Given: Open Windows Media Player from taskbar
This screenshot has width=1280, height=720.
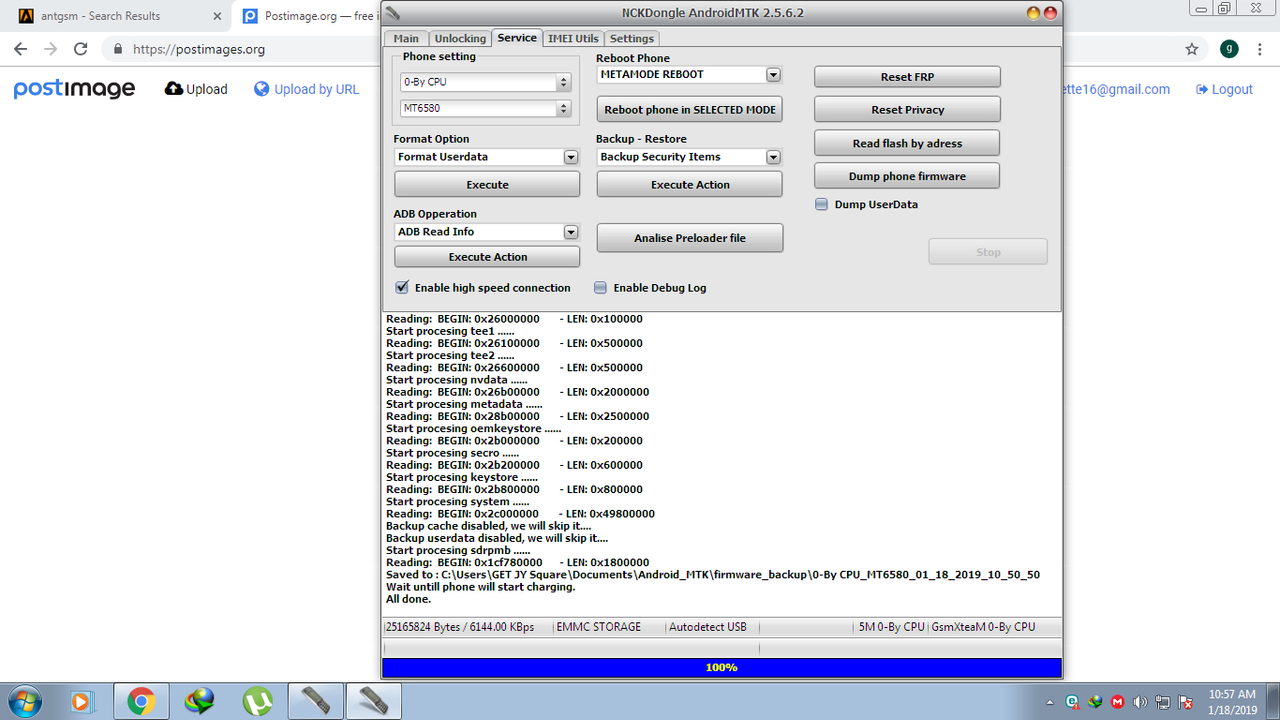Looking at the screenshot, I should pyautogui.click(x=84, y=702).
